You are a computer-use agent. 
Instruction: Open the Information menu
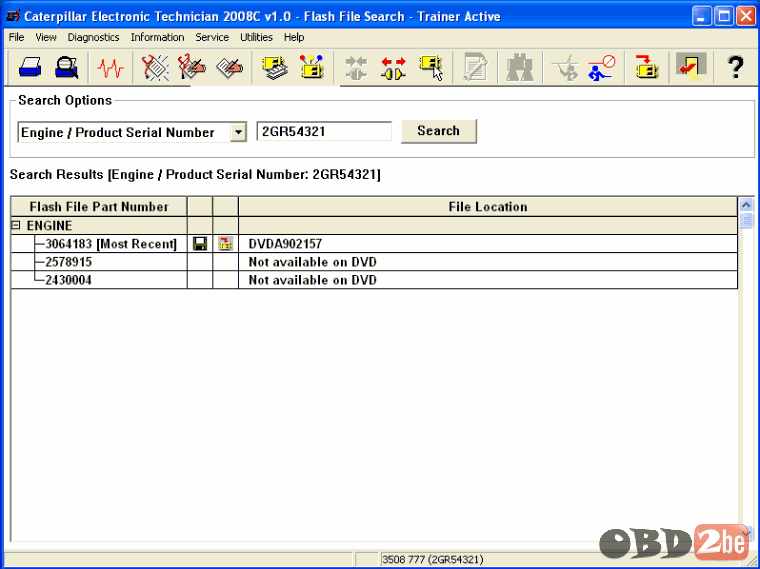click(x=158, y=37)
